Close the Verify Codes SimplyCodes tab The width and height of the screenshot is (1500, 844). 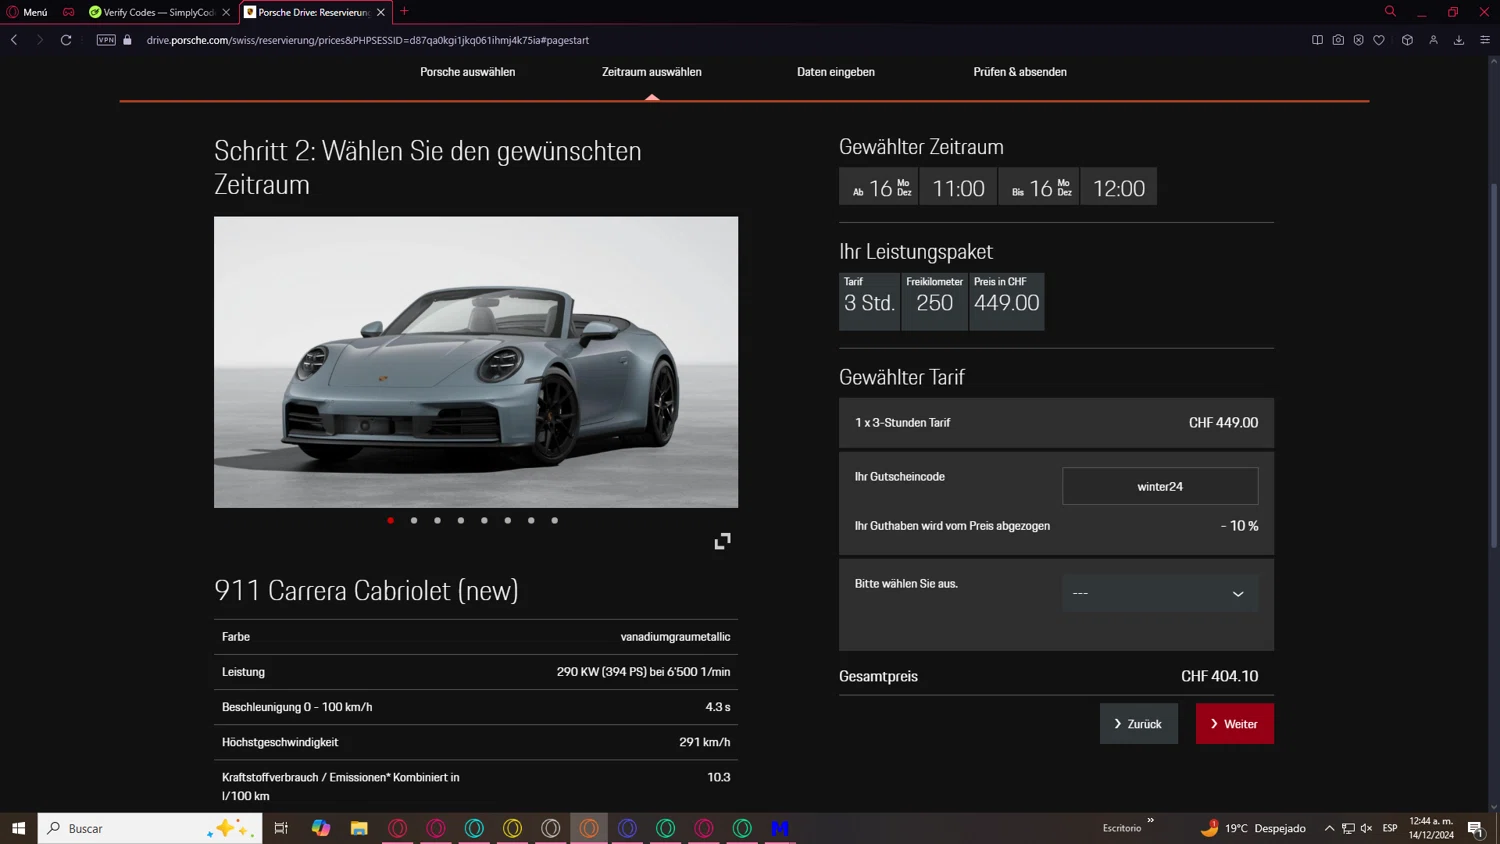(x=226, y=12)
